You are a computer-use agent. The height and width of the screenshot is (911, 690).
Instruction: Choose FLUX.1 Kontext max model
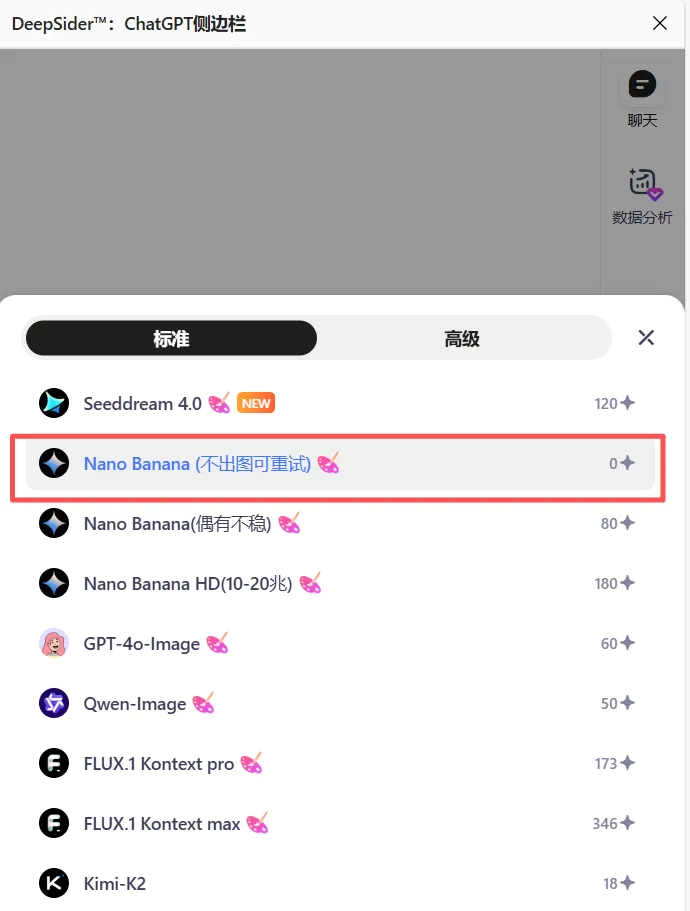tap(340, 823)
